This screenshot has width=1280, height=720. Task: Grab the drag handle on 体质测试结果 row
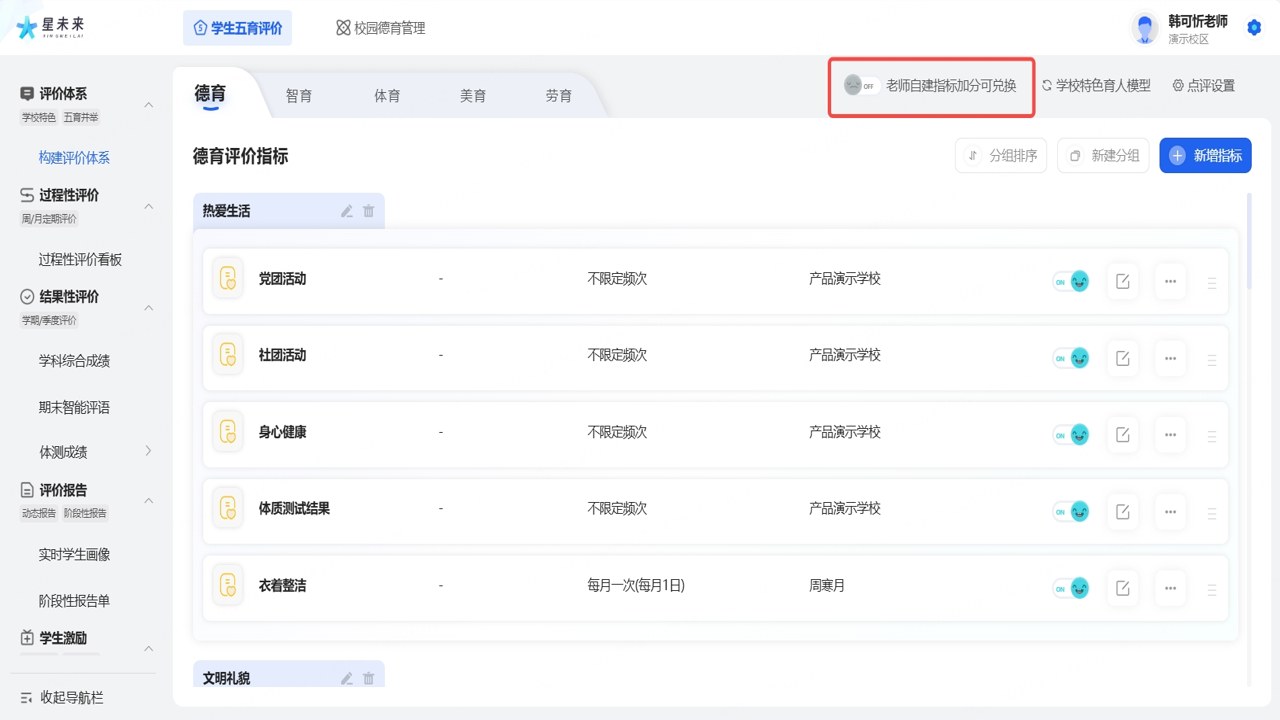click(1212, 512)
